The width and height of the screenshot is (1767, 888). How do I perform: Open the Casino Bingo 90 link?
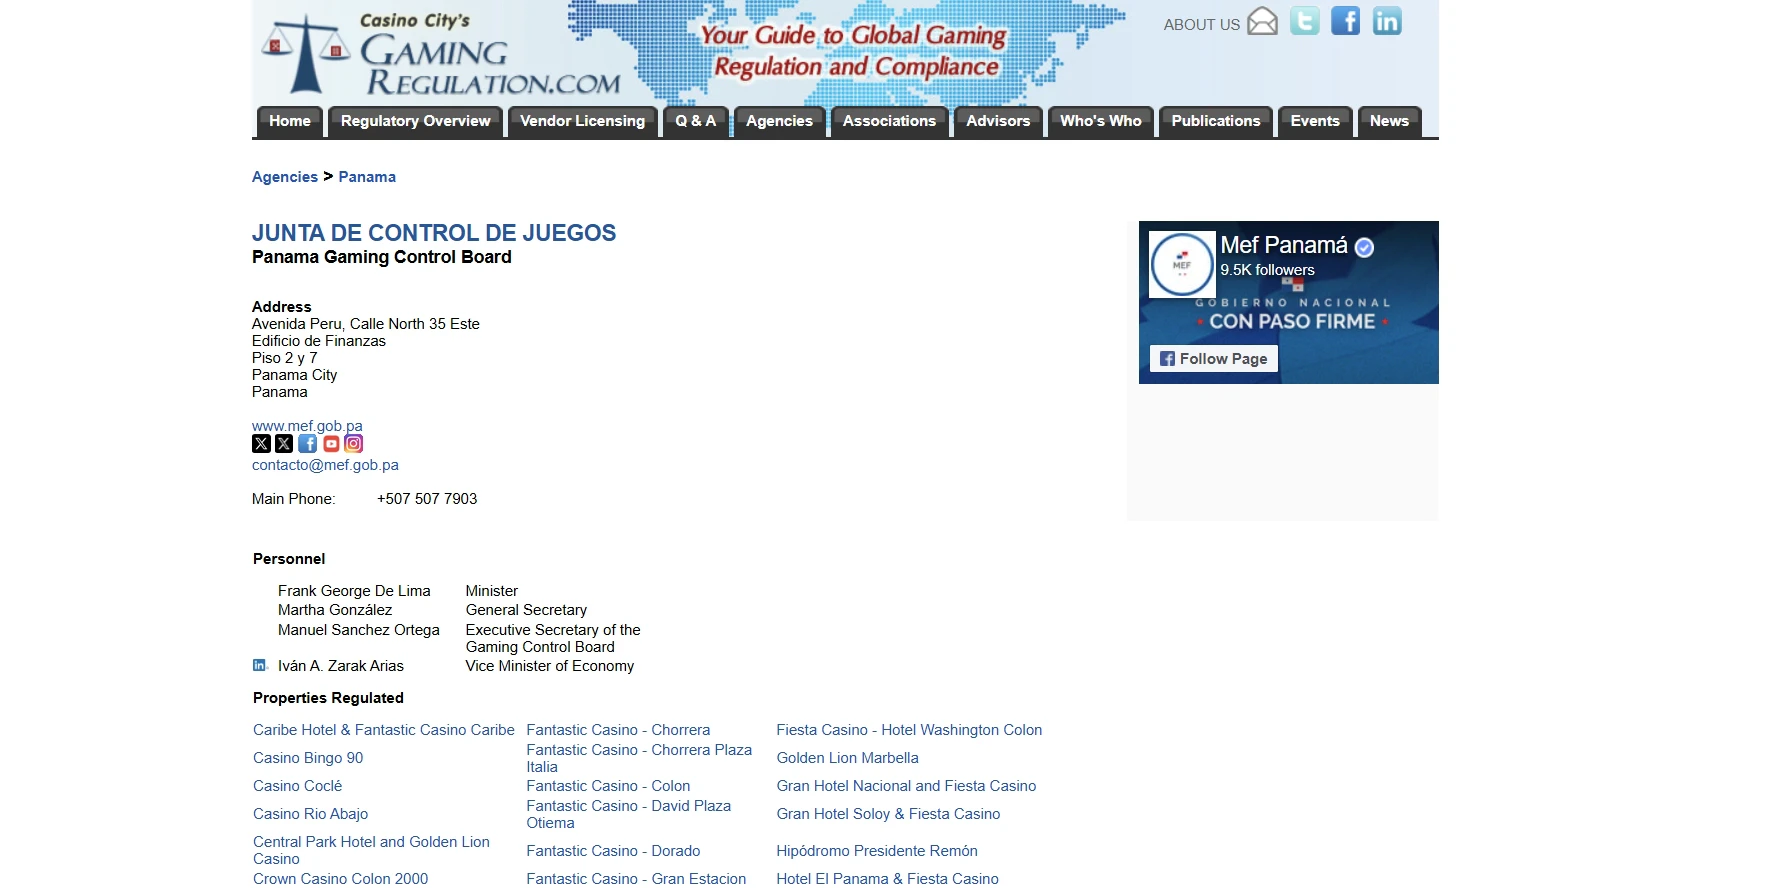click(308, 758)
